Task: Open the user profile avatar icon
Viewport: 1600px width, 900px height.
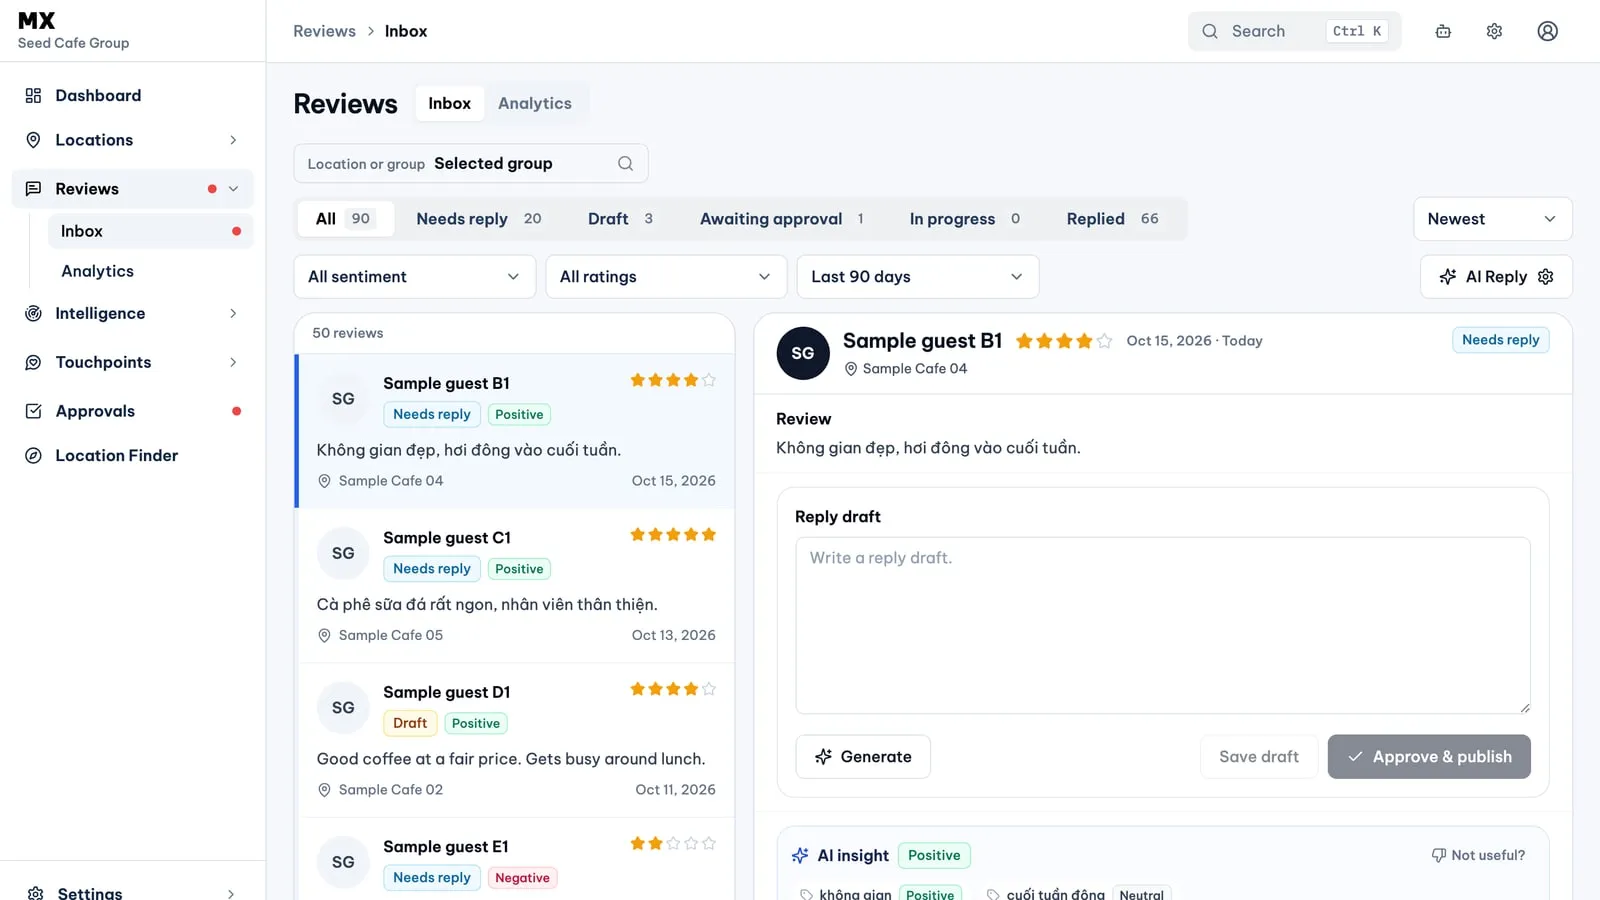Action: tap(1547, 31)
